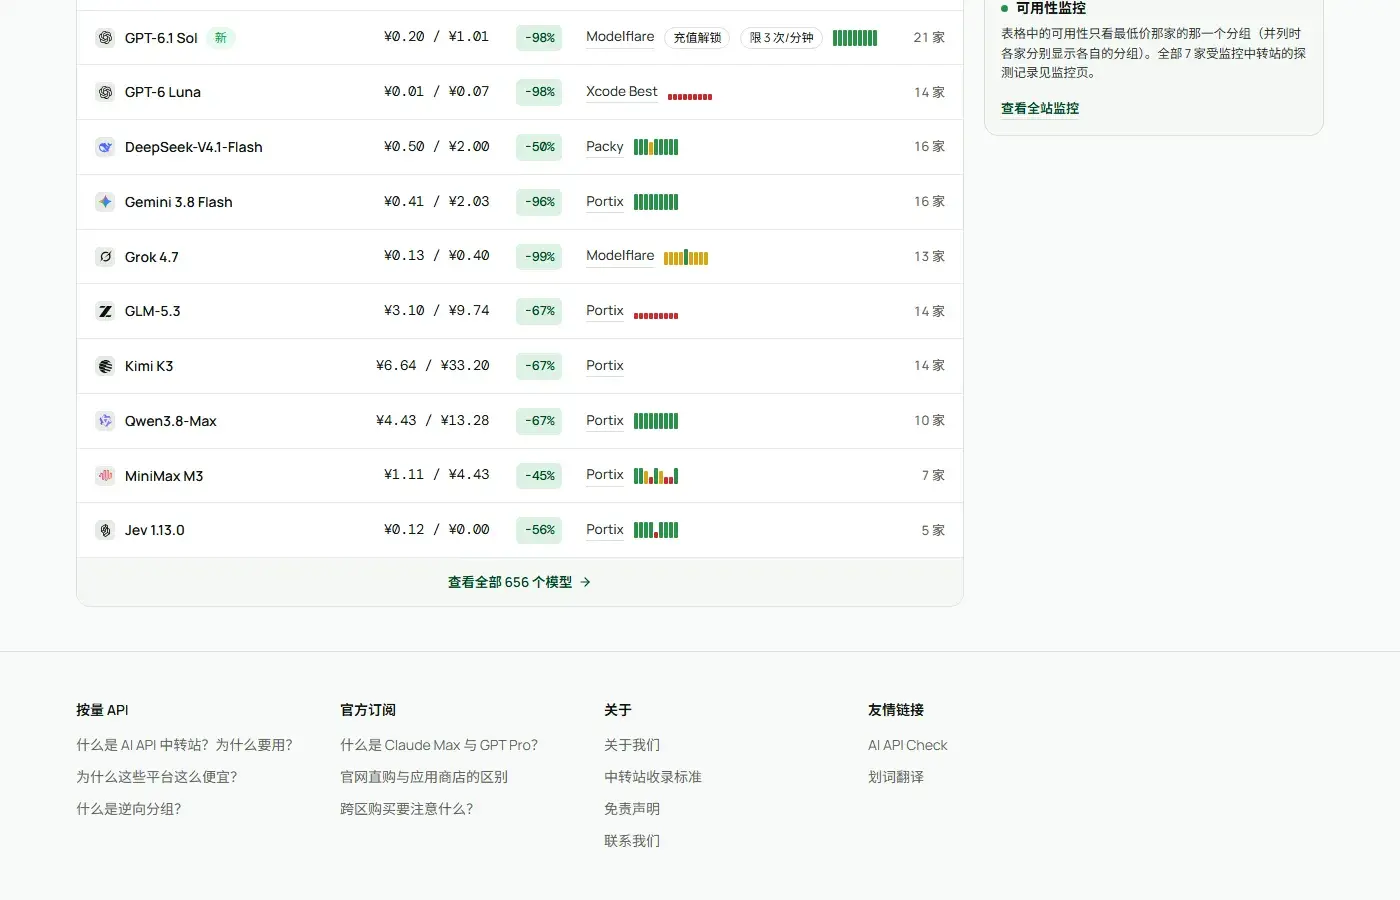Viewport: 1400px width, 900px height.
Task: Click red availability bars in GPT-6 Luna row
Action: [x=690, y=97]
